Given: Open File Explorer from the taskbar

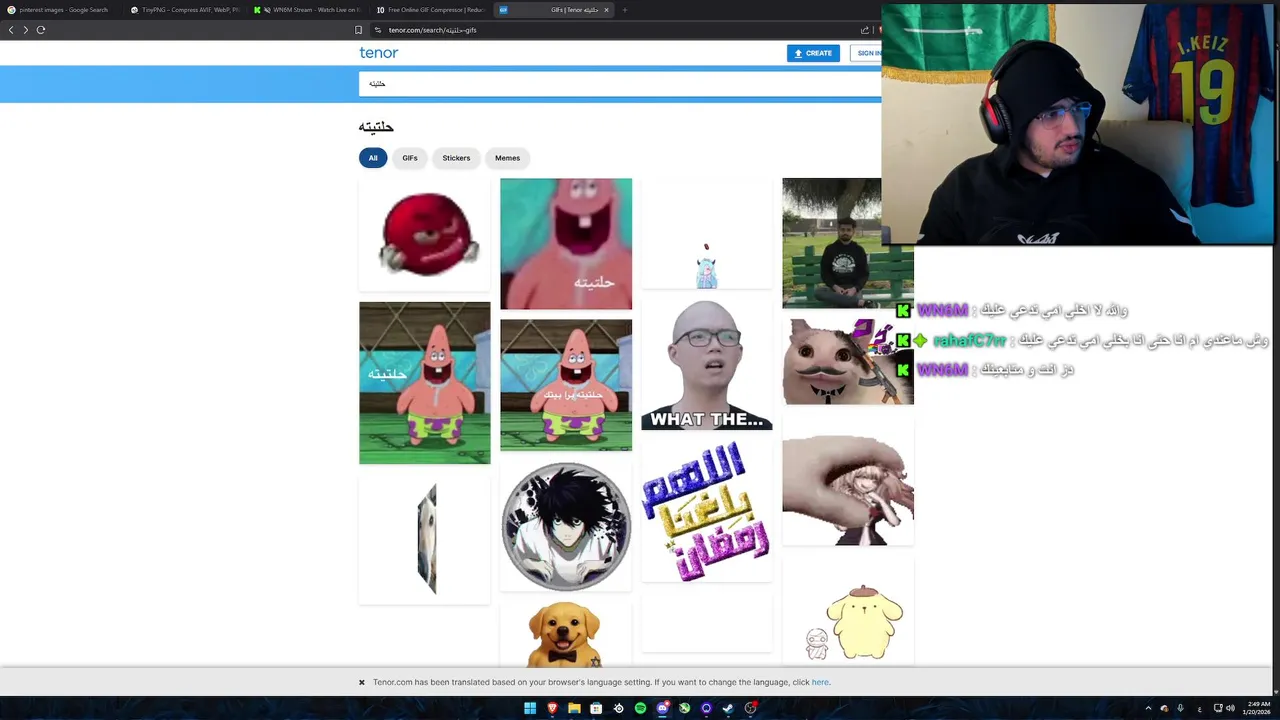Looking at the screenshot, I should [574, 708].
